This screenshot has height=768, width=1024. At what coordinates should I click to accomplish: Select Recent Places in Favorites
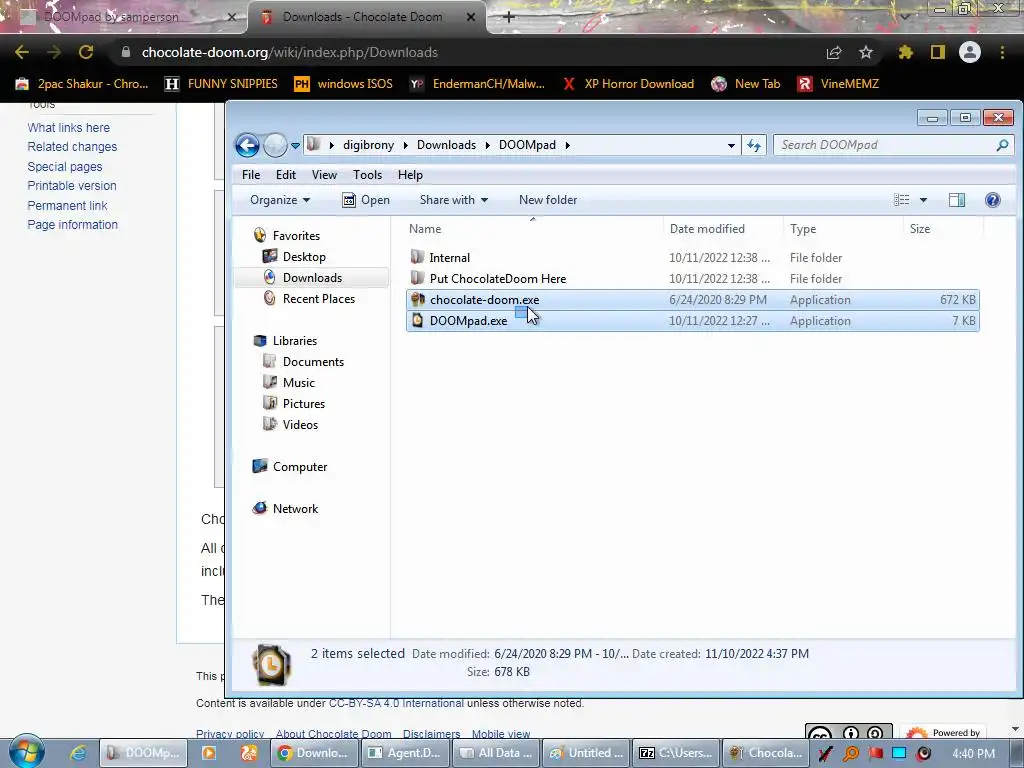tap(319, 298)
